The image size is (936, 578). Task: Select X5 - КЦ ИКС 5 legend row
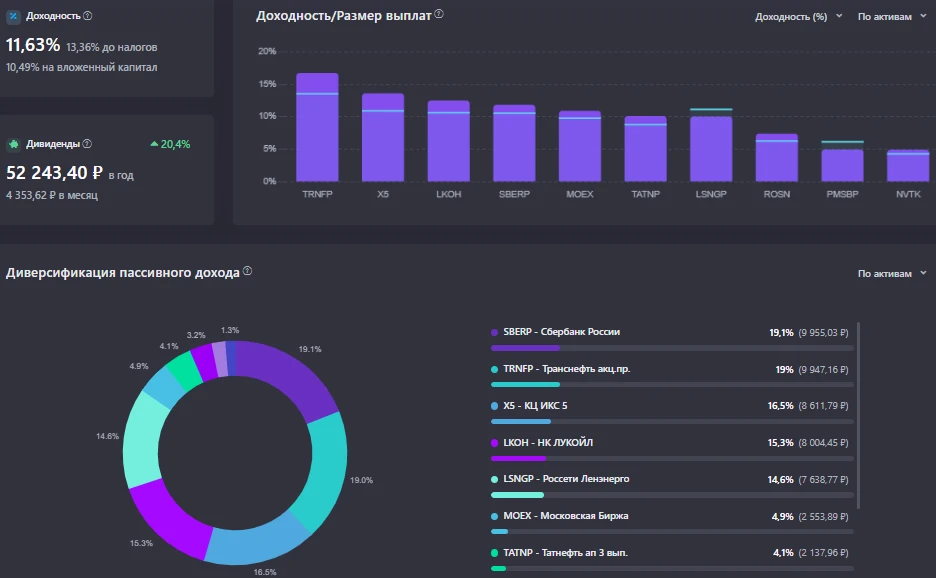(x=672, y=412)
